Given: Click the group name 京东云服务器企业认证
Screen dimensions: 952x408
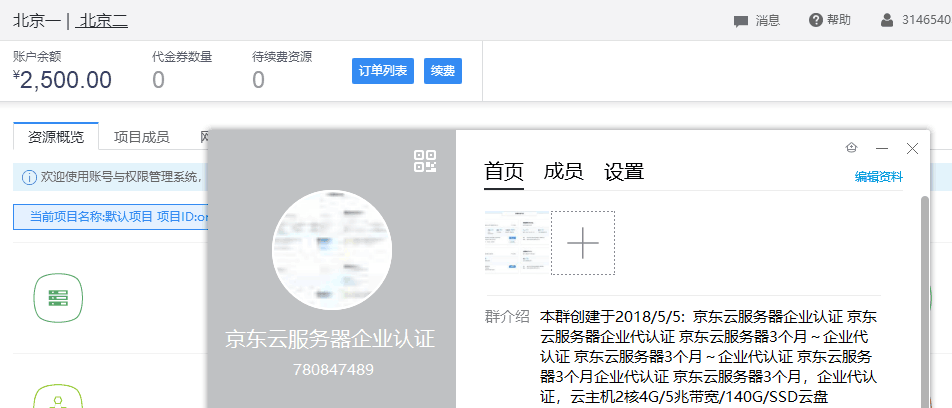Looking at the screenshot, I should [330, 339].
